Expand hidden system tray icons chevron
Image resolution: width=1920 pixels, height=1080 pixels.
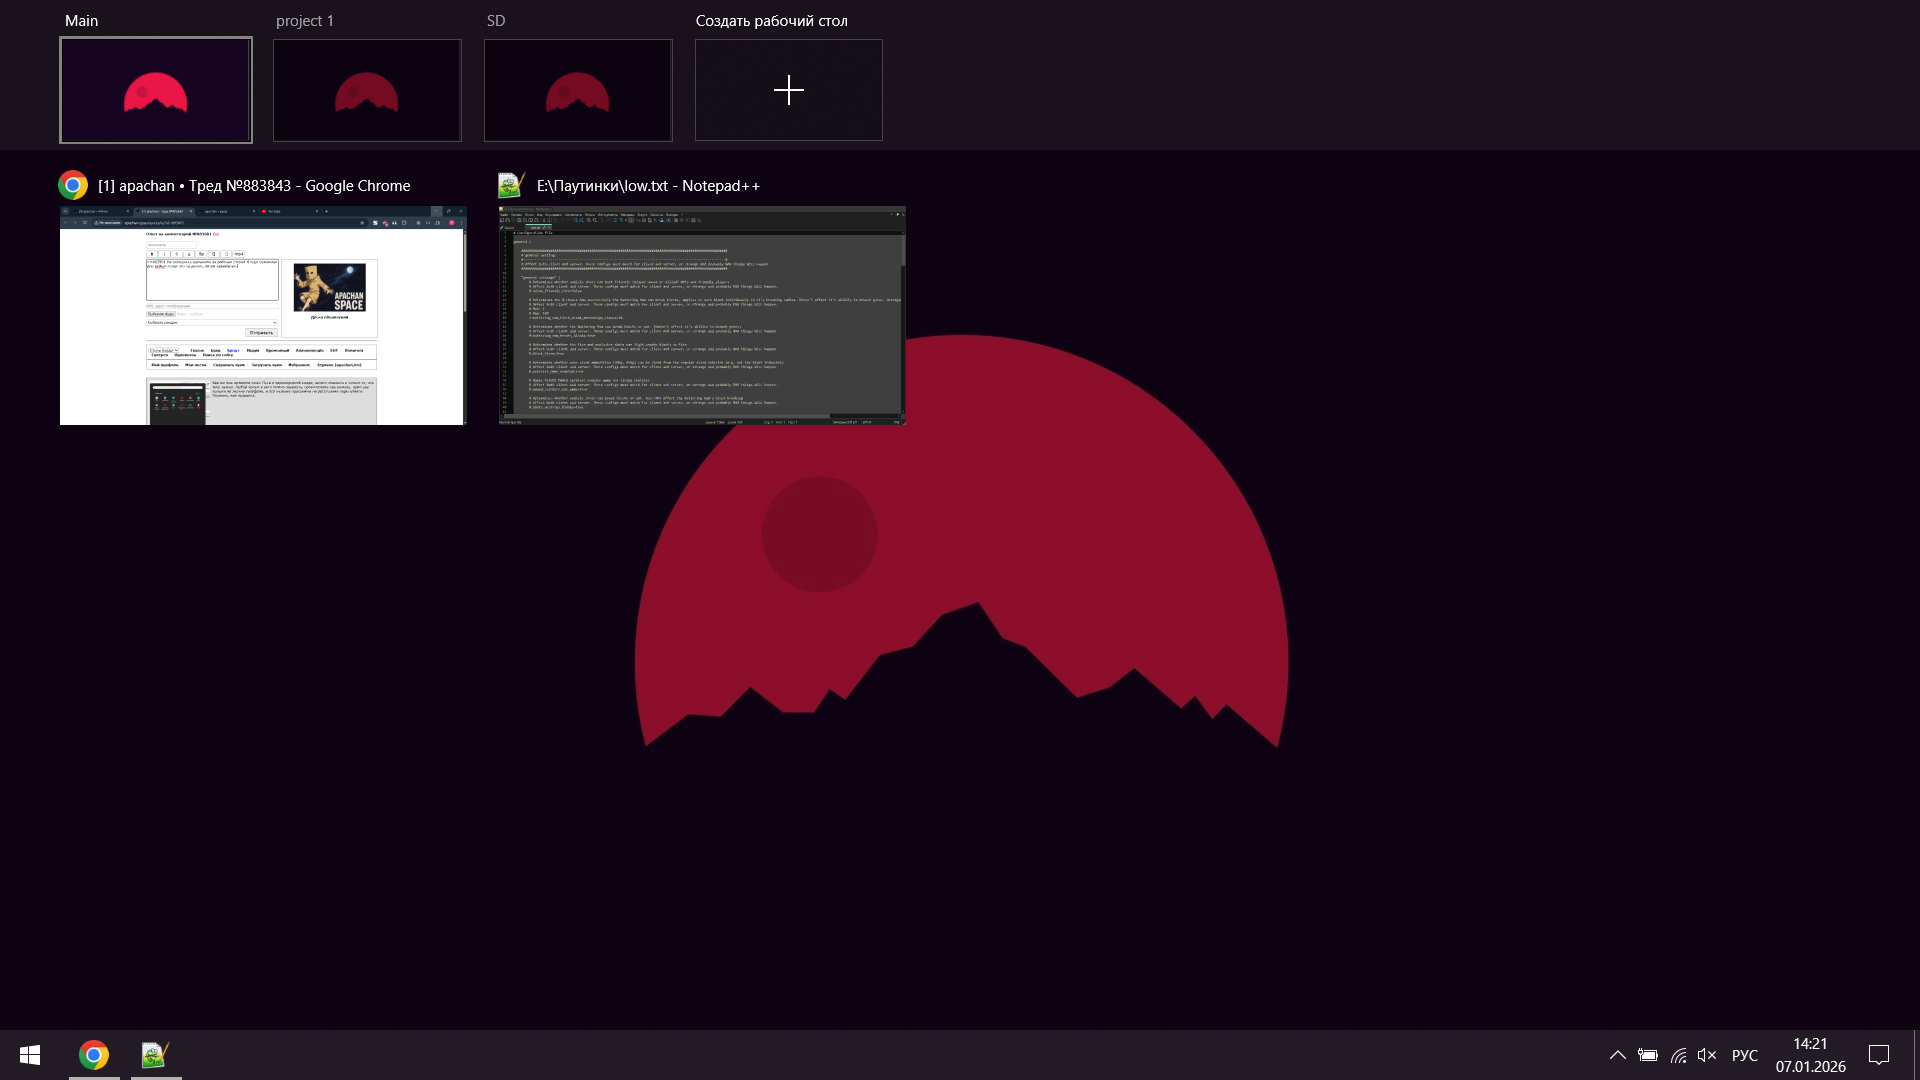(x=1617, y=1055)
